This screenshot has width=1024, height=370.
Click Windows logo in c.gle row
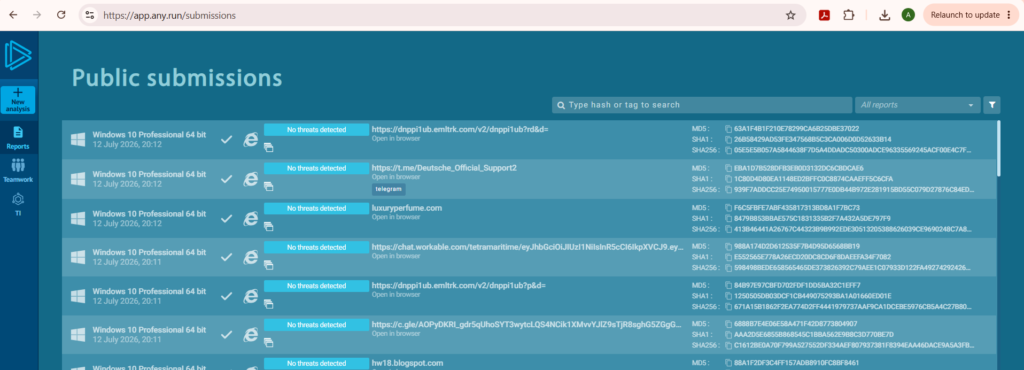pos(78,335)
